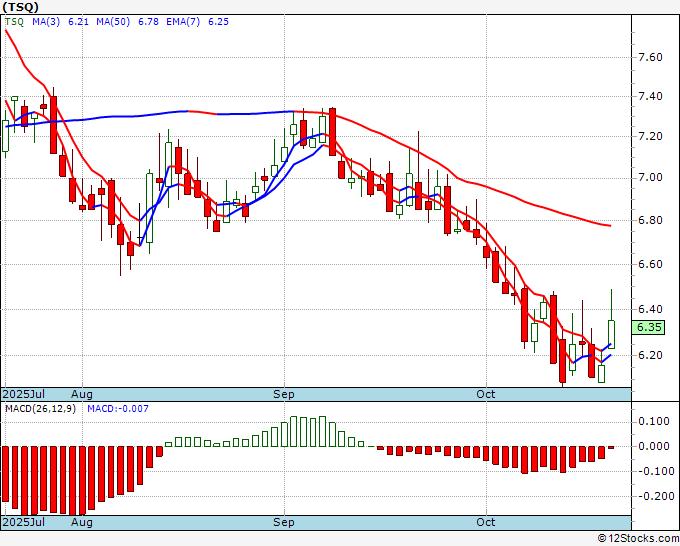680x546 pixels.
Task: Click the 0.100 MACD axis label
Action: click(x=654, y=422)
